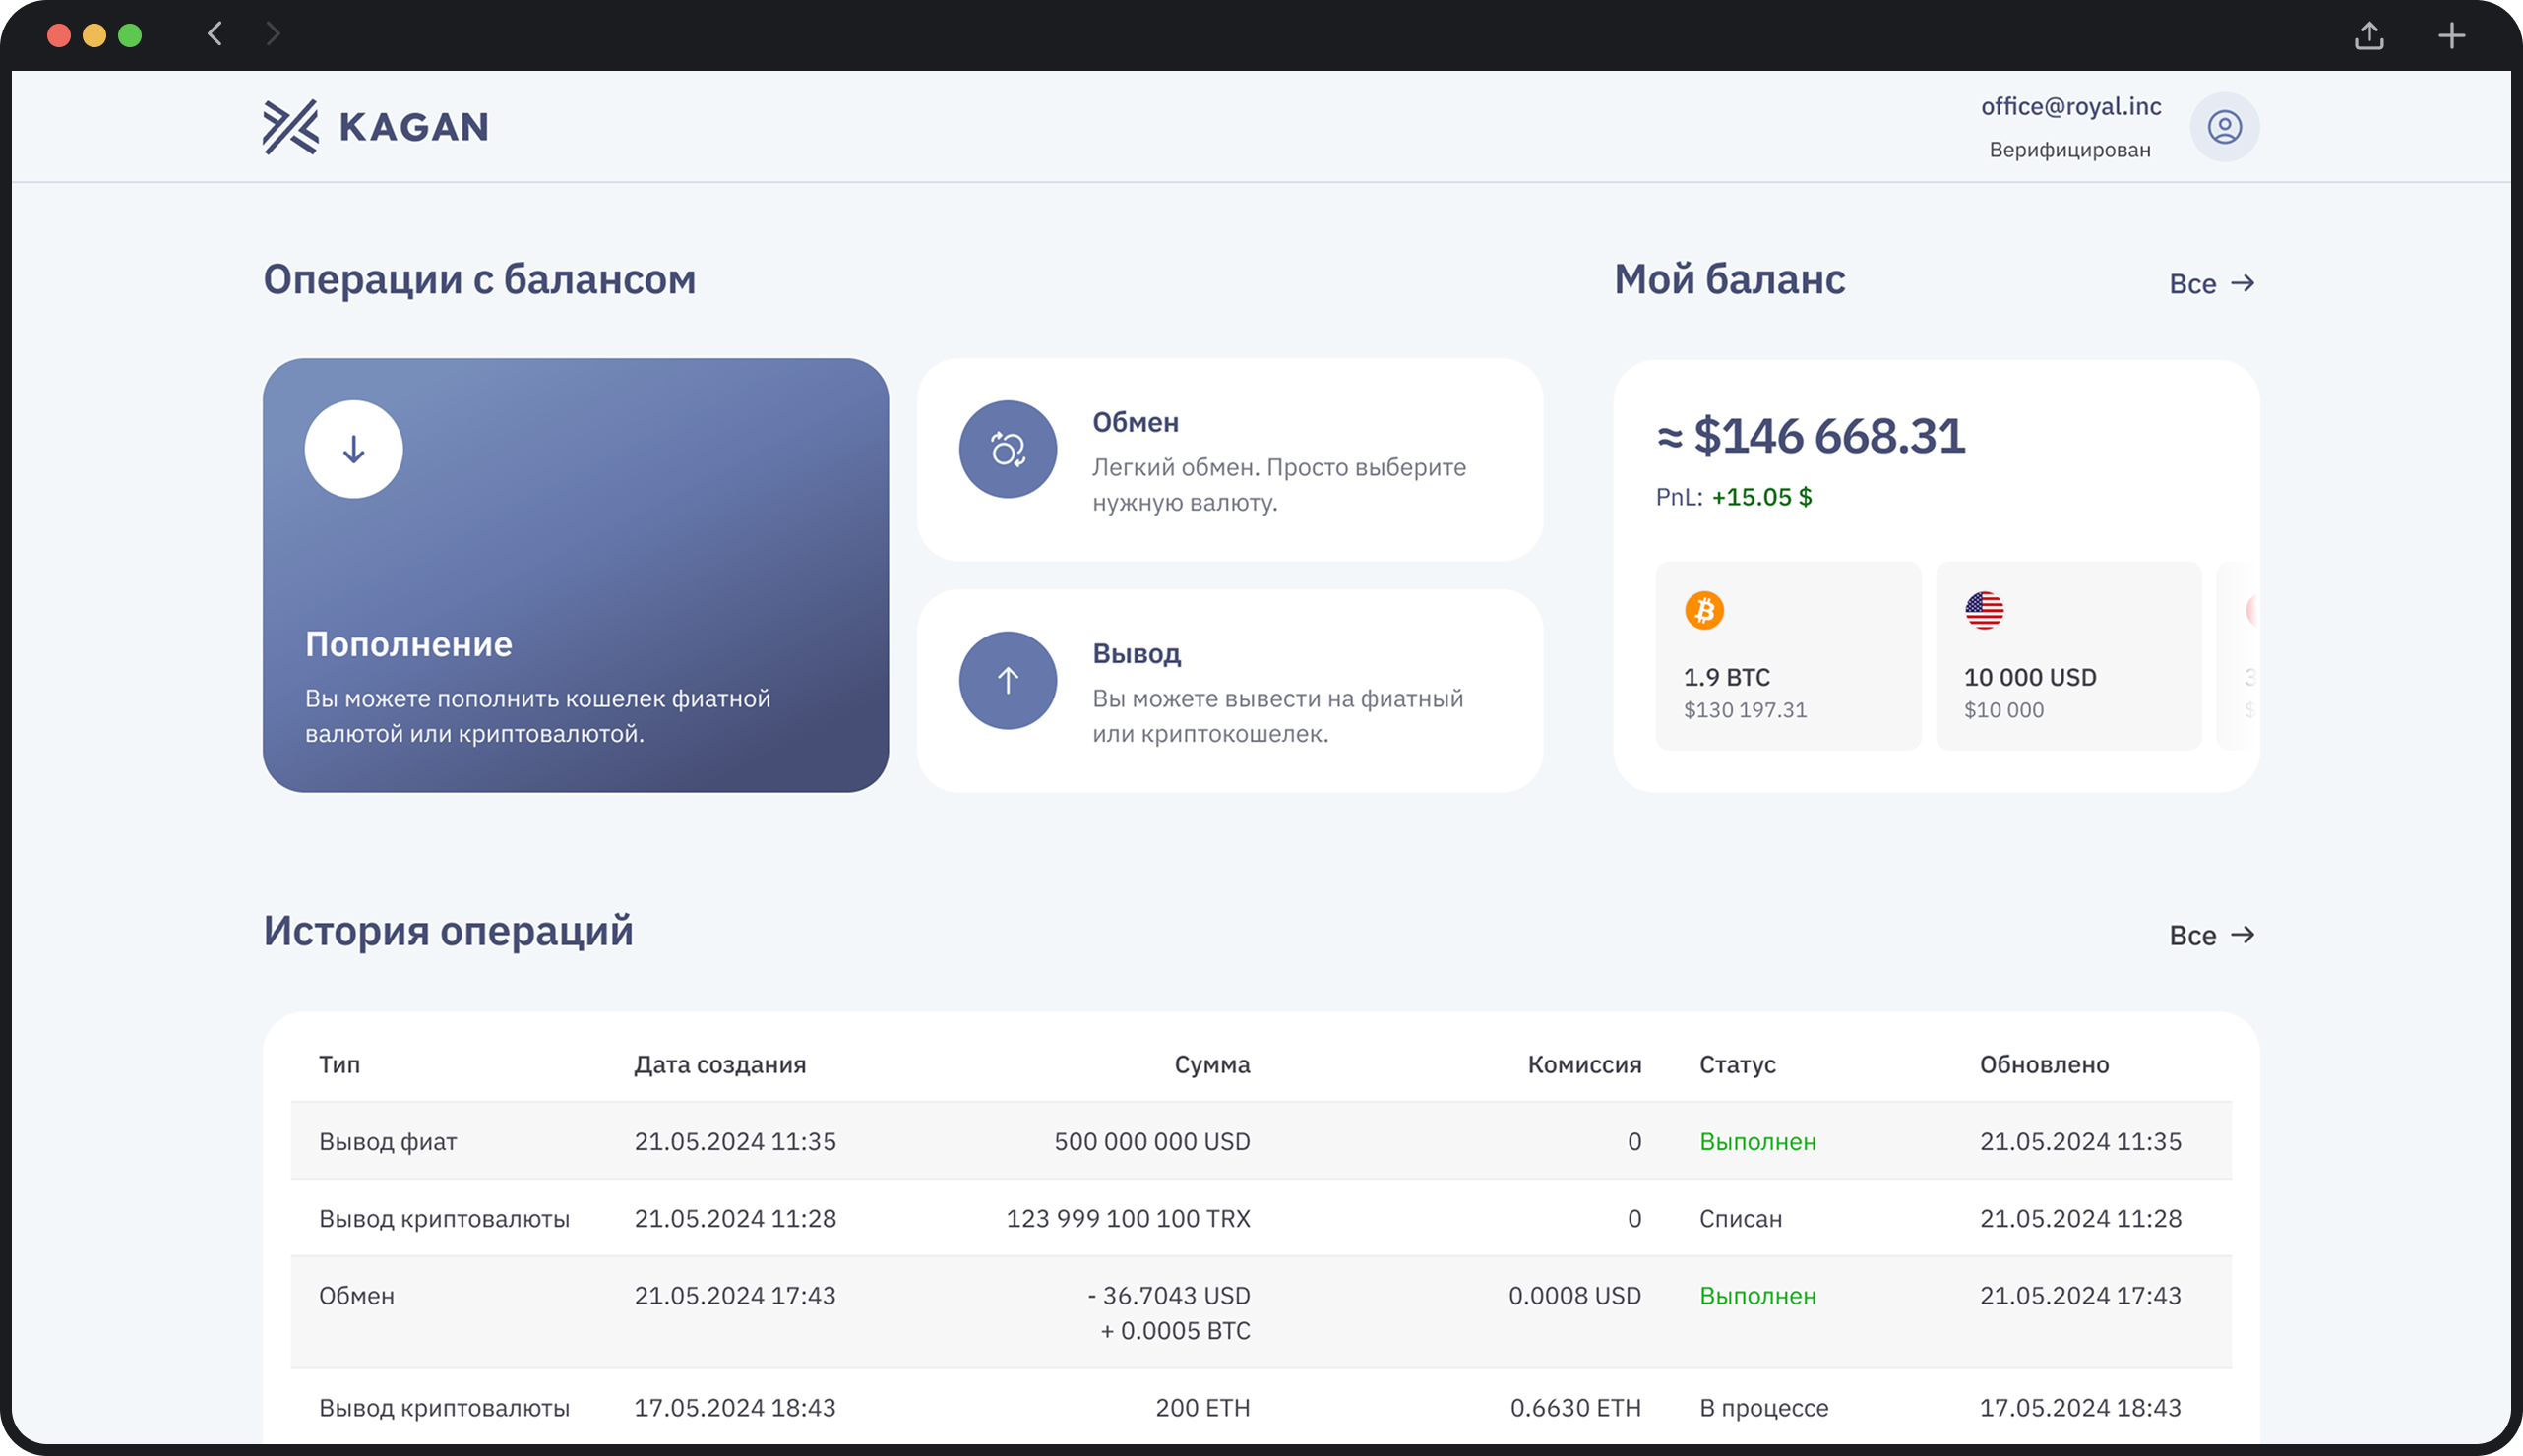2523x1456 pixels.
Task: Click creation date 17.05.2024 18:43
Action: point(735,1407)
